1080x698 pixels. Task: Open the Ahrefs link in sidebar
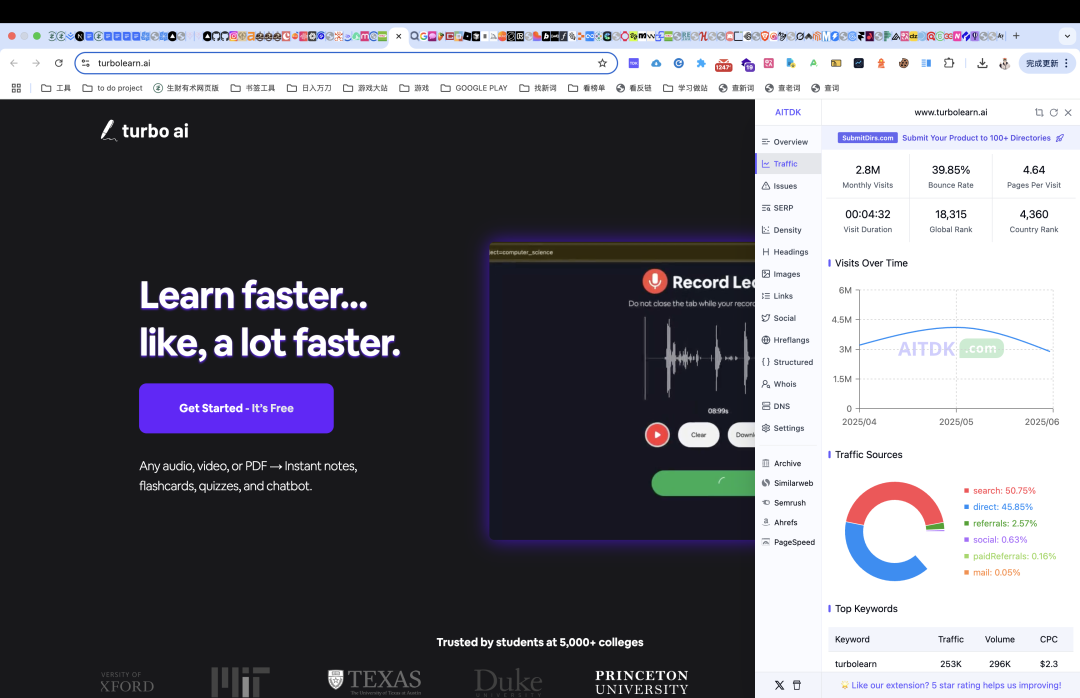[x=779, y=522]
